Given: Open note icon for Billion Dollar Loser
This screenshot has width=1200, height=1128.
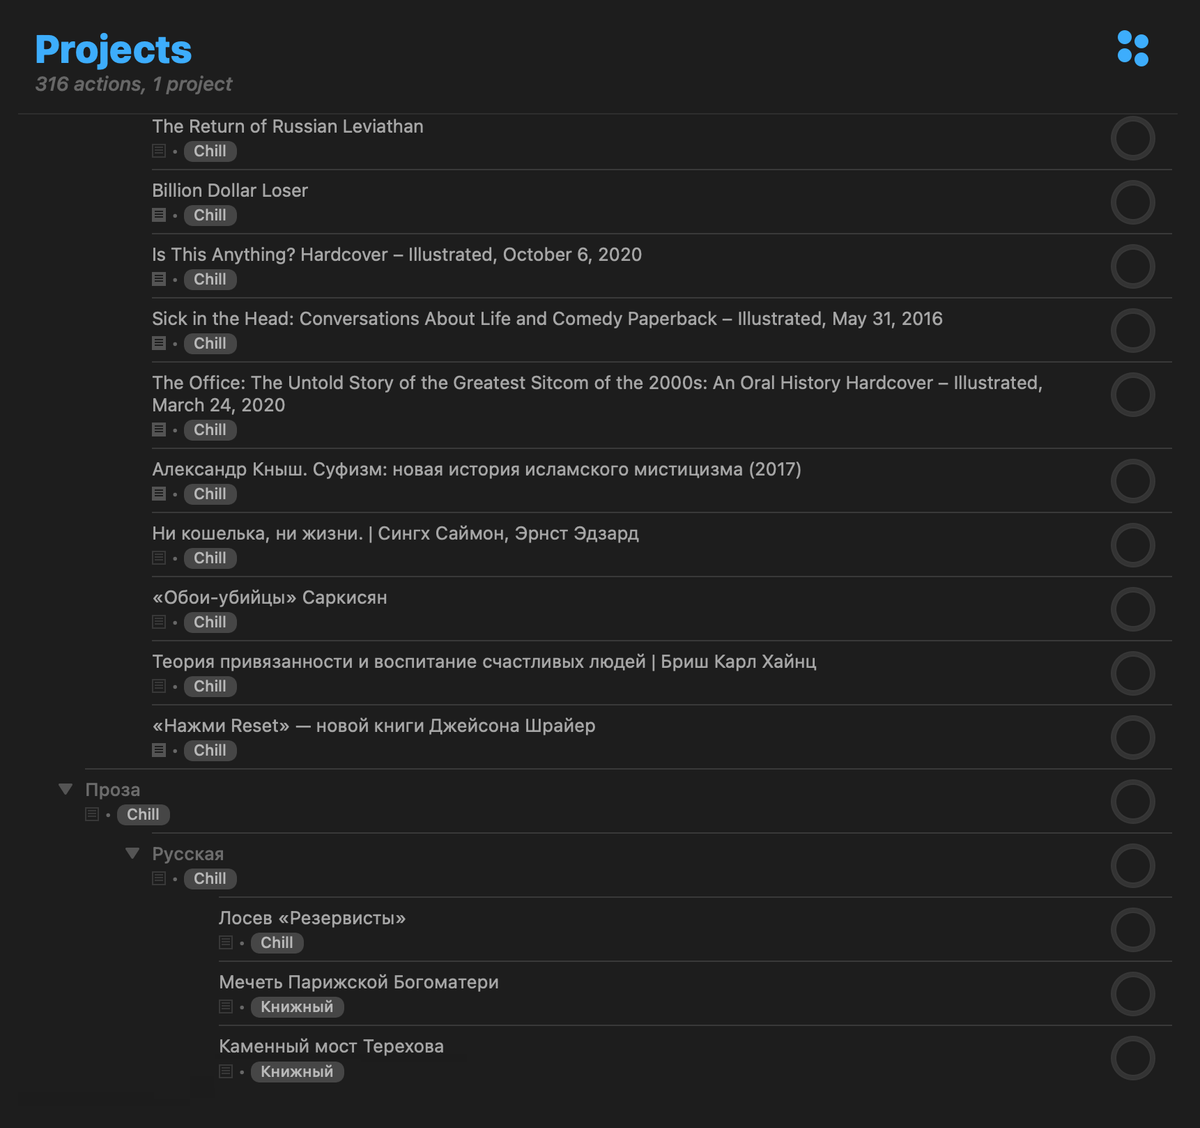Looking at the screenshot, I should point(159,215).
